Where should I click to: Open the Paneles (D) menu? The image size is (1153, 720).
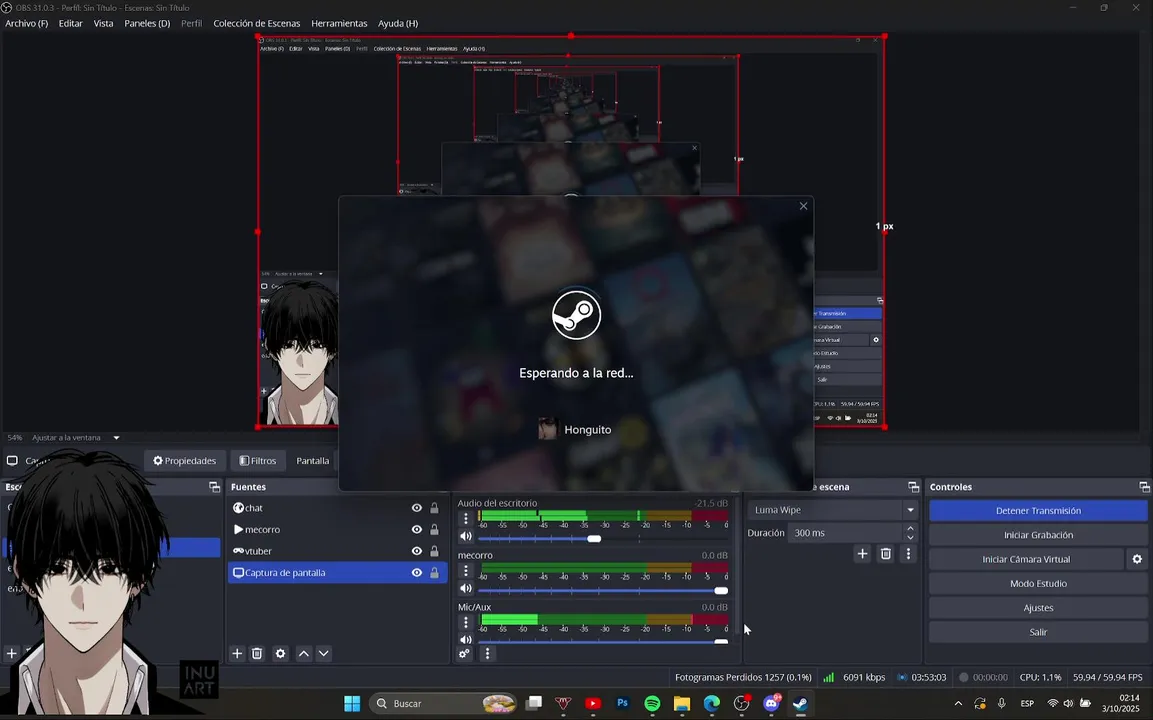click(x=147, y=24)
